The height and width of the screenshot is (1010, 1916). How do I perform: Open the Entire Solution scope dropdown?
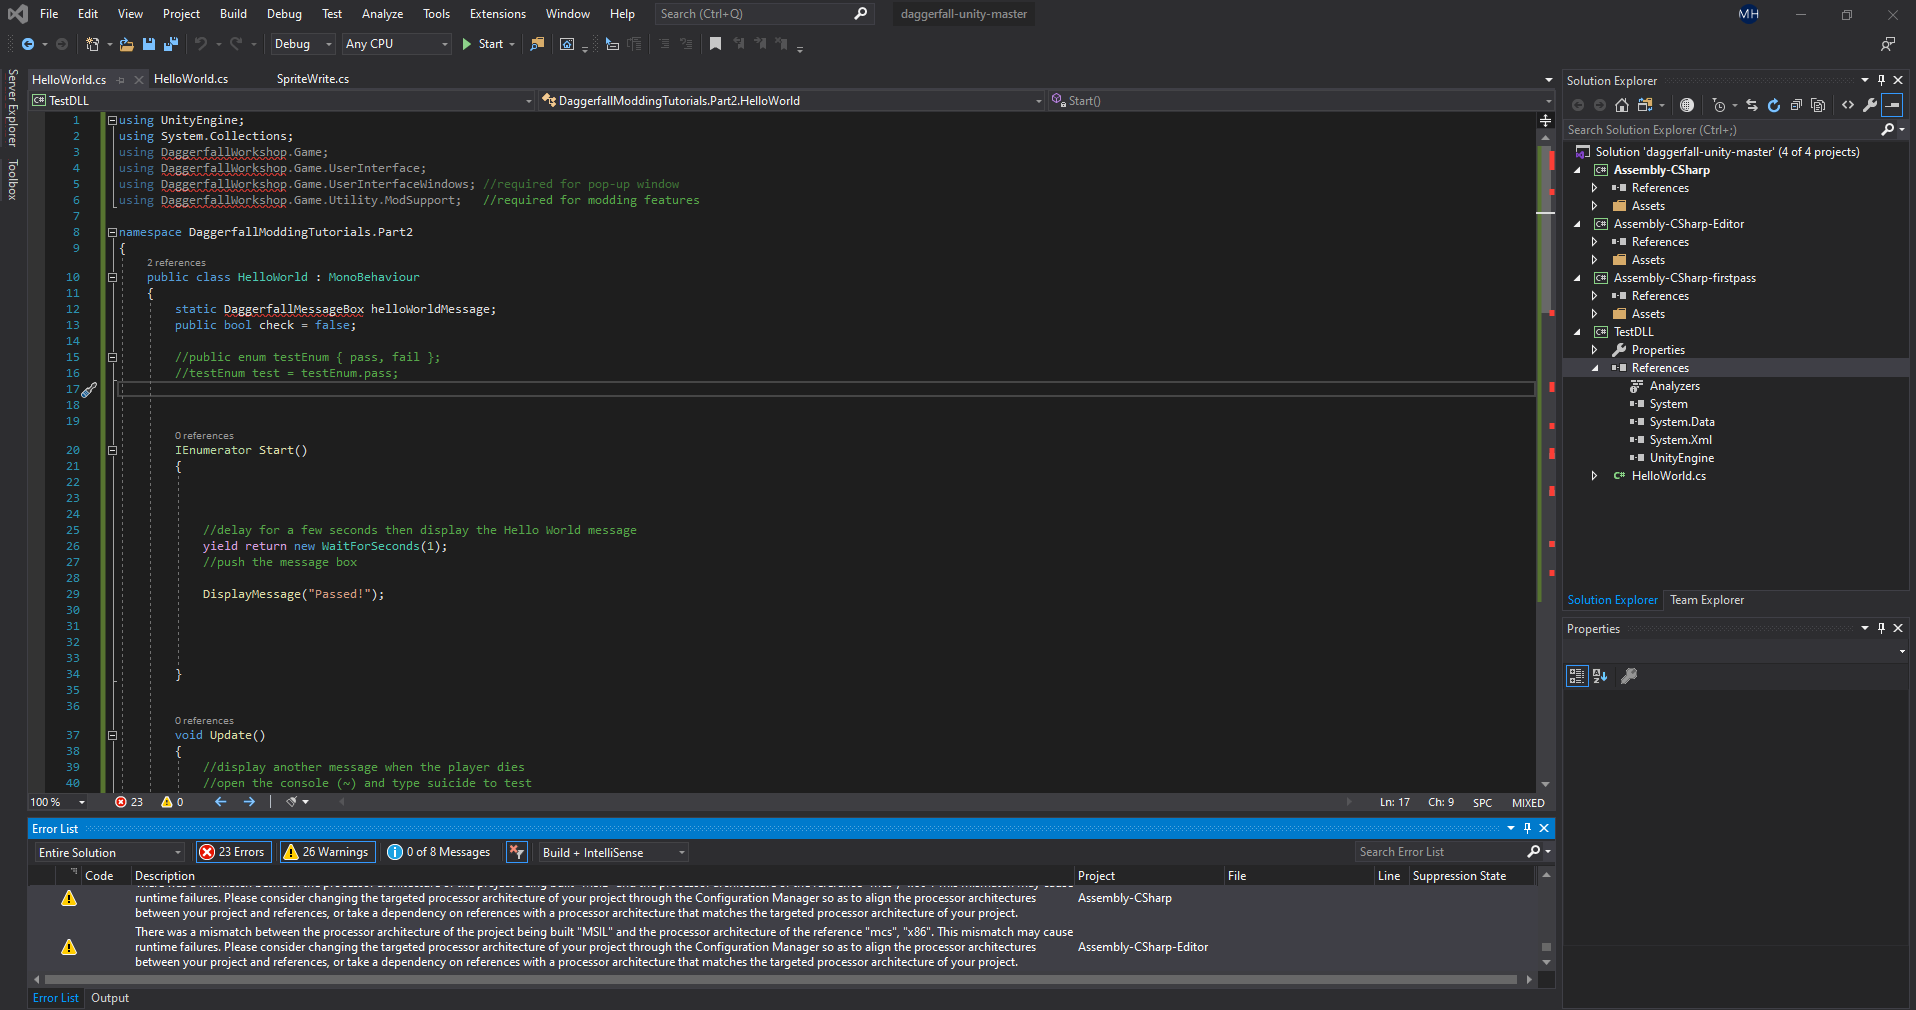(110, 852)
